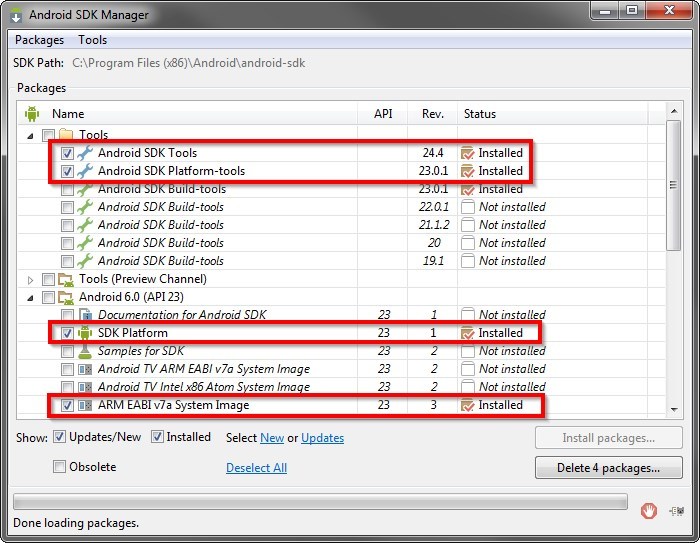700x543 pixels.
Task: Click the progress bar at the bottom
Action: pyautogui.click(x=320, y=501)
